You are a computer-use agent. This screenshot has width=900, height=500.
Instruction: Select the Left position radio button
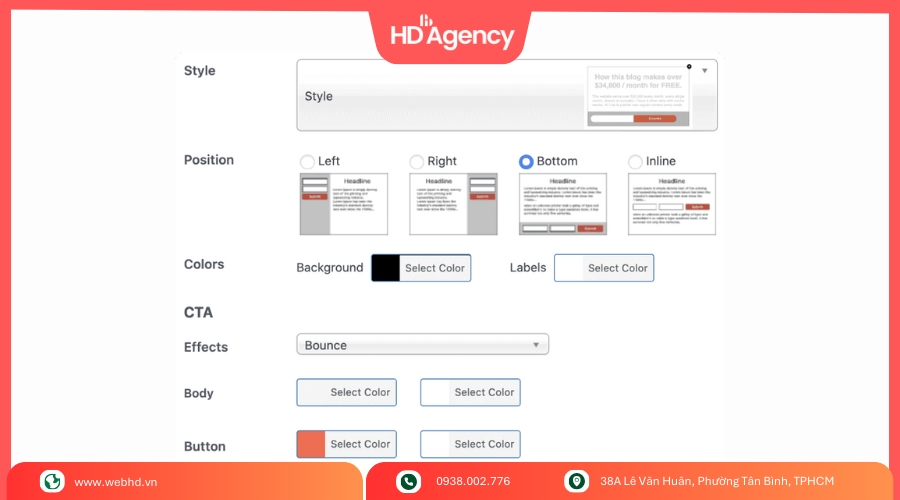[x=307, y=161]
